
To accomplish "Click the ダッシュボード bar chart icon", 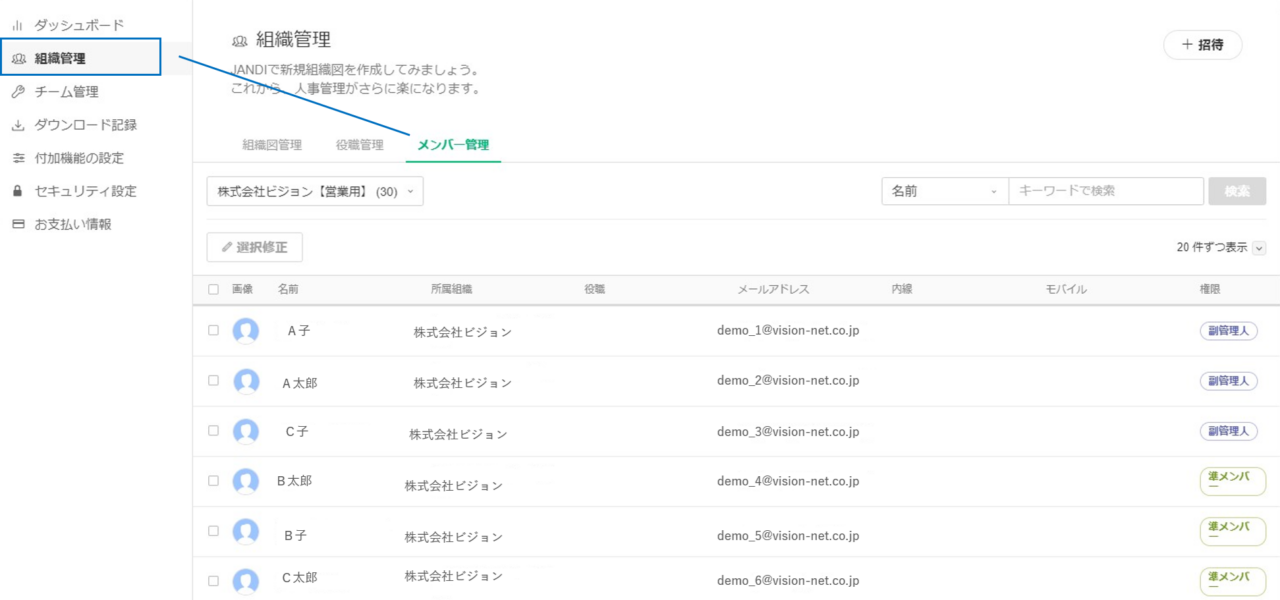I will point(17,25).
